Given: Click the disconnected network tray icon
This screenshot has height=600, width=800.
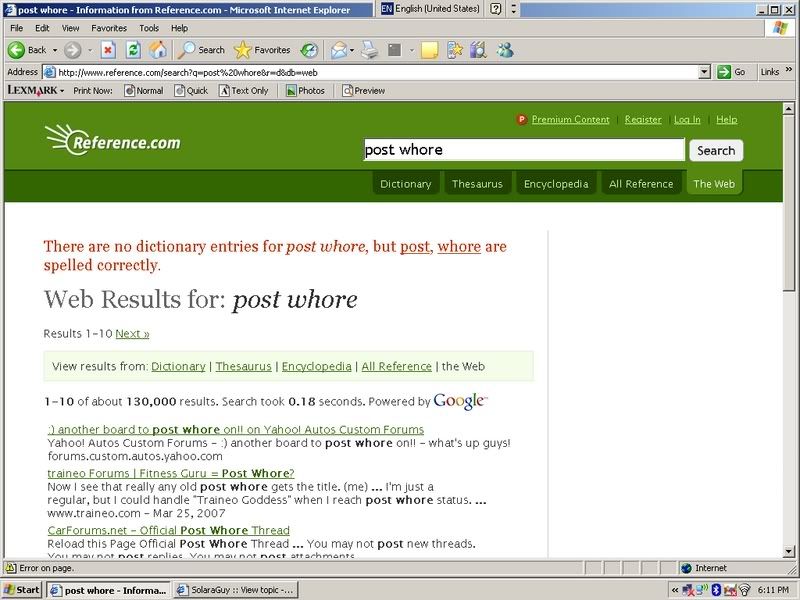Looking at the screenshot, I should point(688,590).
